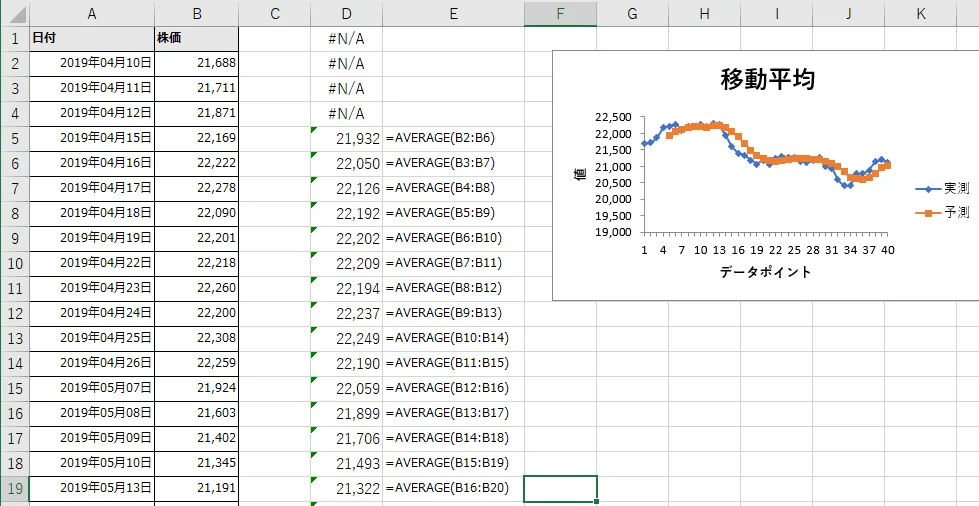Select column header D

click(x=346, y=13)
